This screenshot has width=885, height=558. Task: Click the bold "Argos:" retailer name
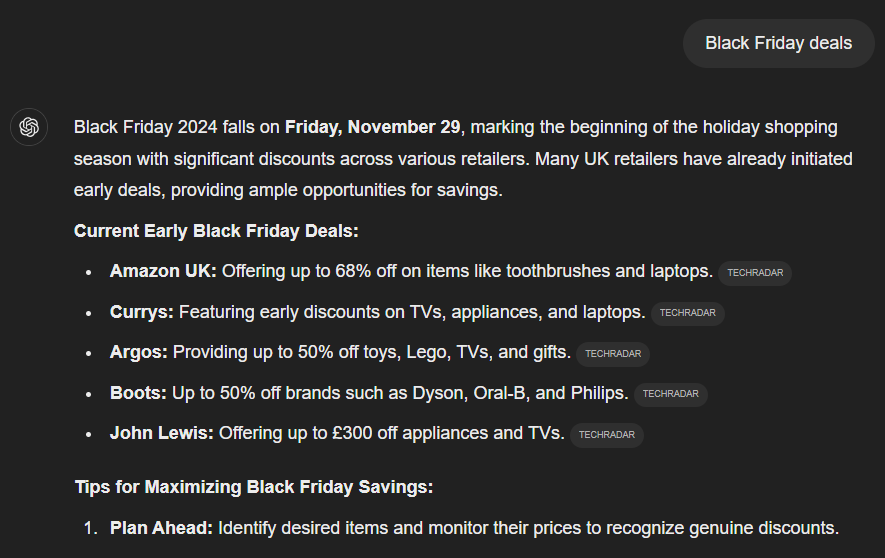141,352
